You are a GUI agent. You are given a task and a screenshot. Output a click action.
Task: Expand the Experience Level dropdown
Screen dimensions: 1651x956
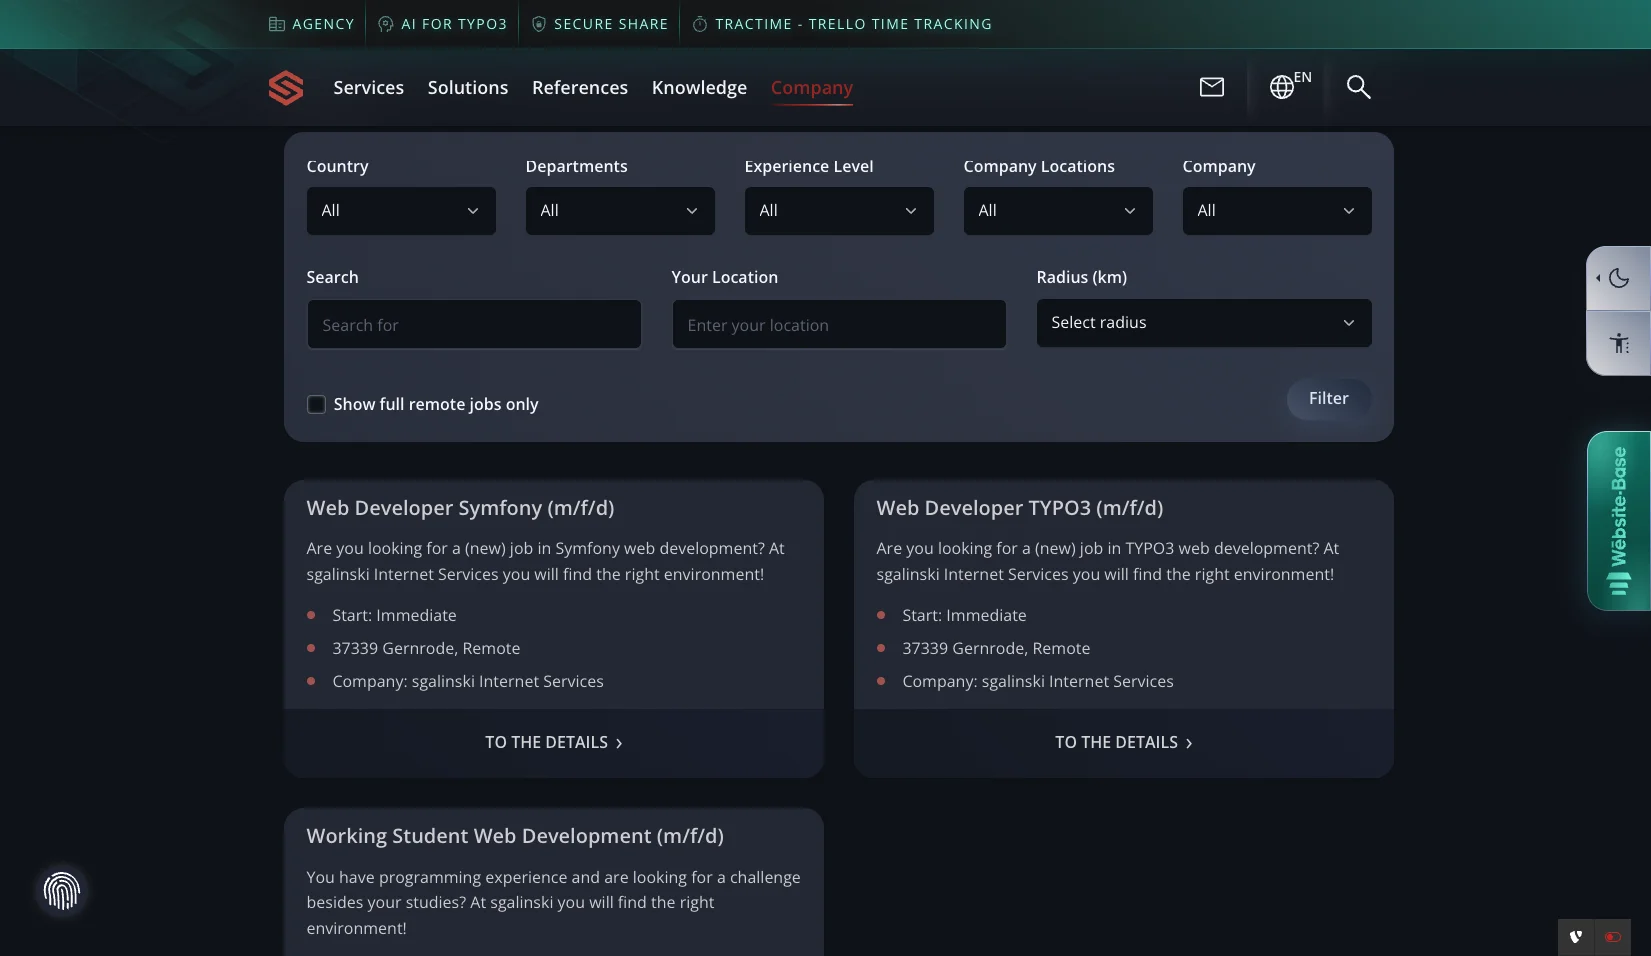point(839,211)
